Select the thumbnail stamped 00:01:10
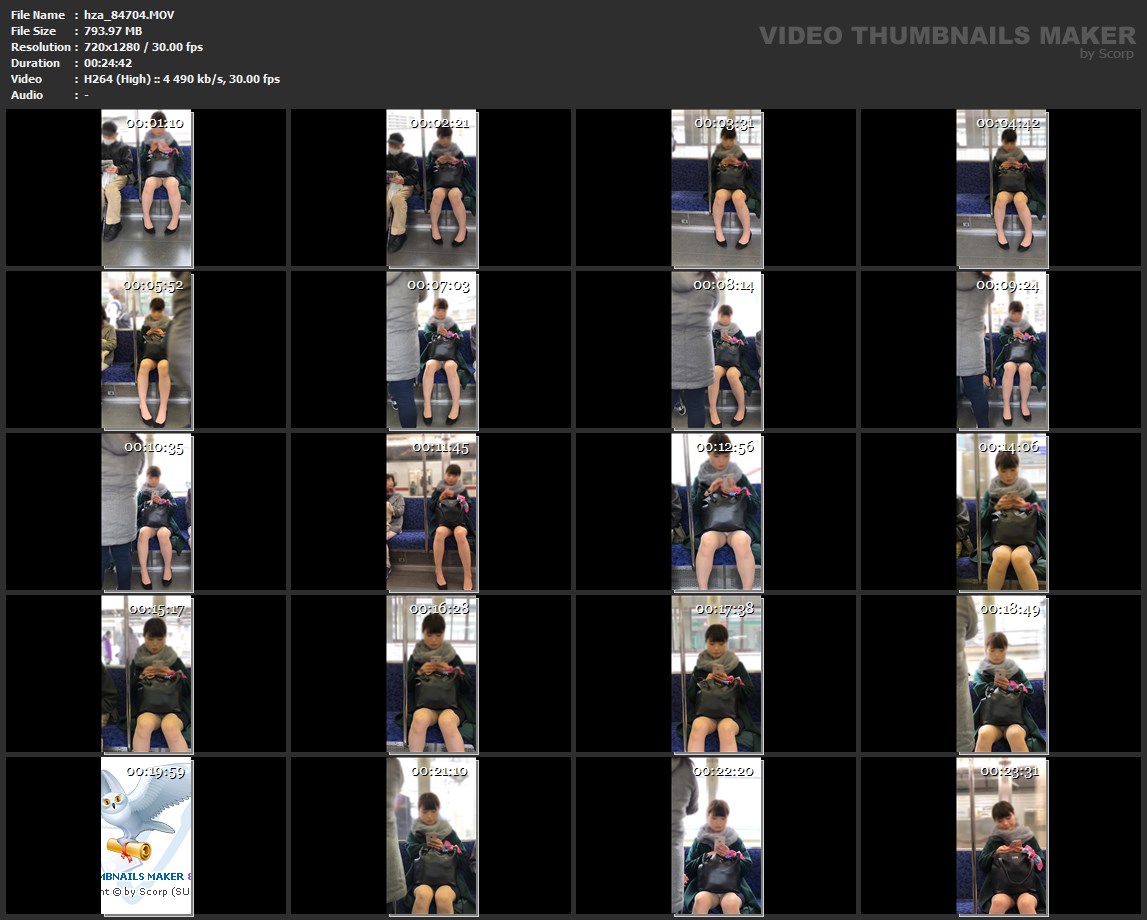 click(146, 189)
